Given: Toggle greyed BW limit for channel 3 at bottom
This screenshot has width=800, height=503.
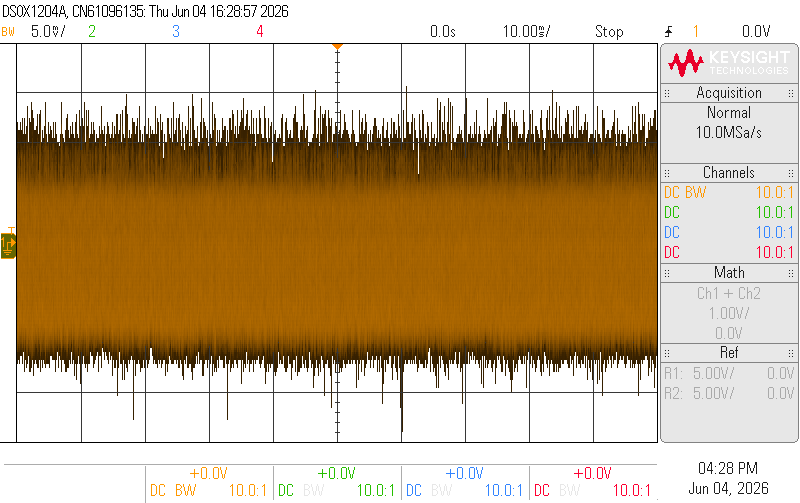Looking at the screenshot, I should (x=441, y=491).
